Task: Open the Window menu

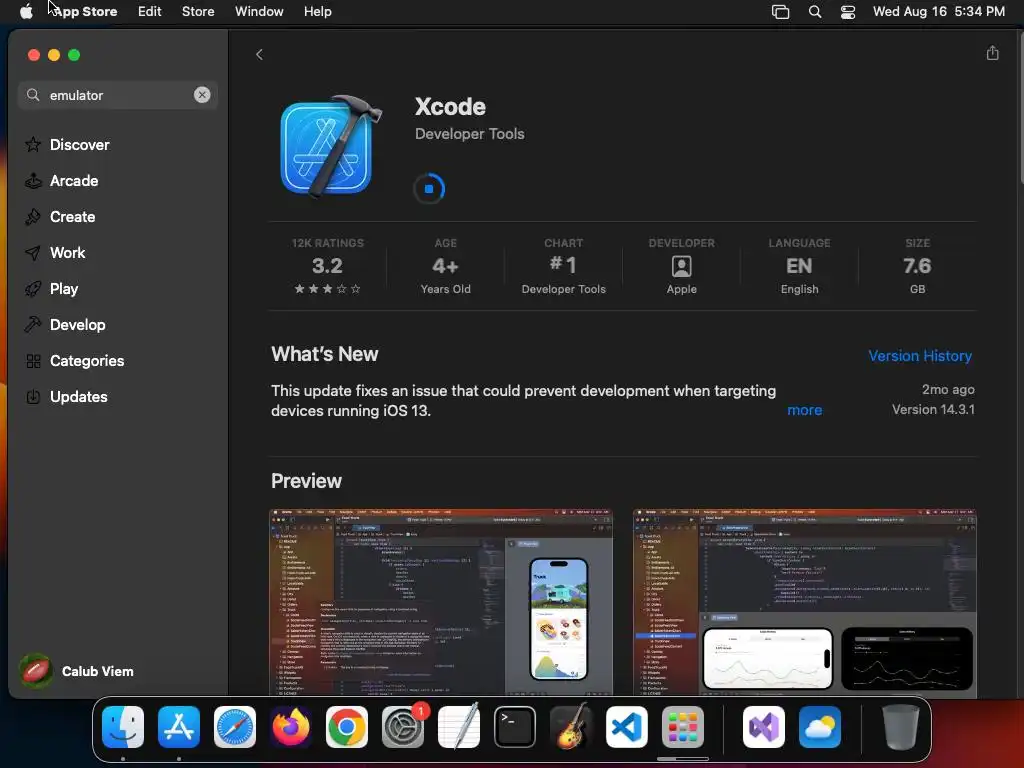Action: click(259, 12)
